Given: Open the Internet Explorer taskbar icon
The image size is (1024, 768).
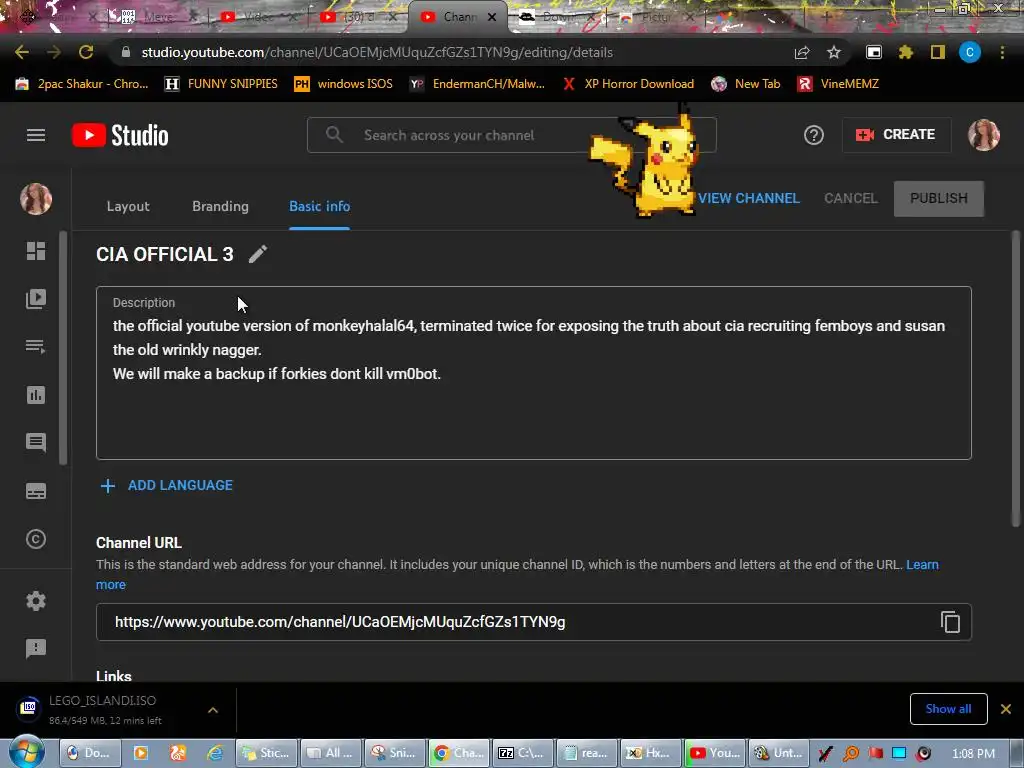Looking at the screenshot, I should click(215, 753).
